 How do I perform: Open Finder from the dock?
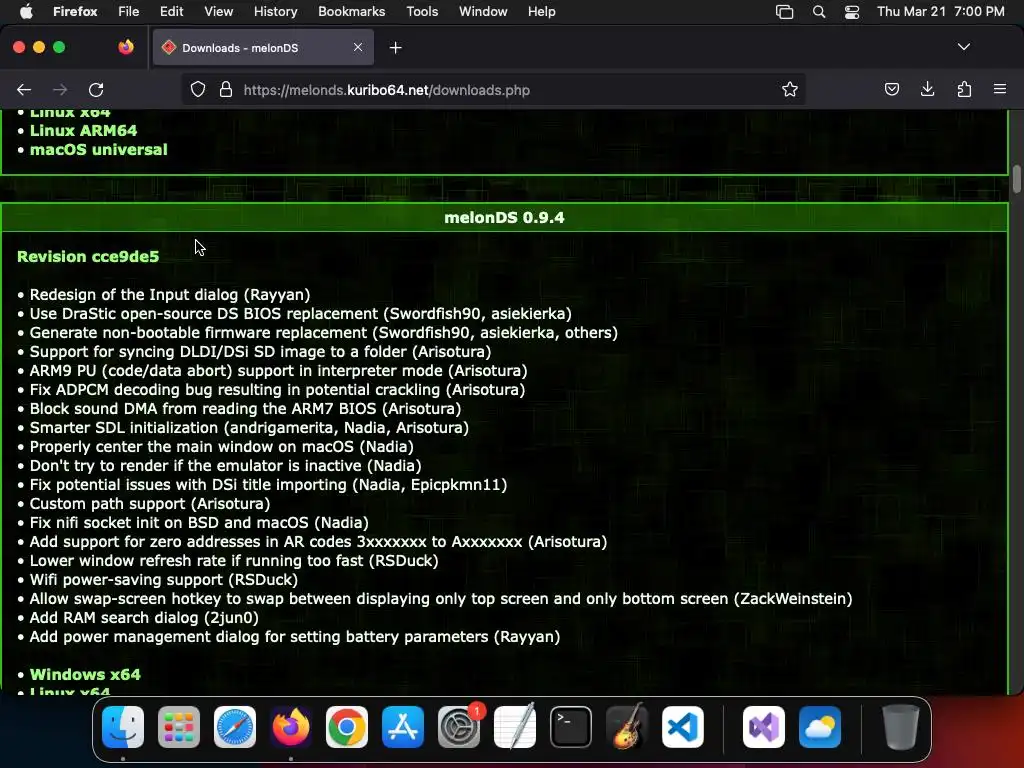pos(123,727)
